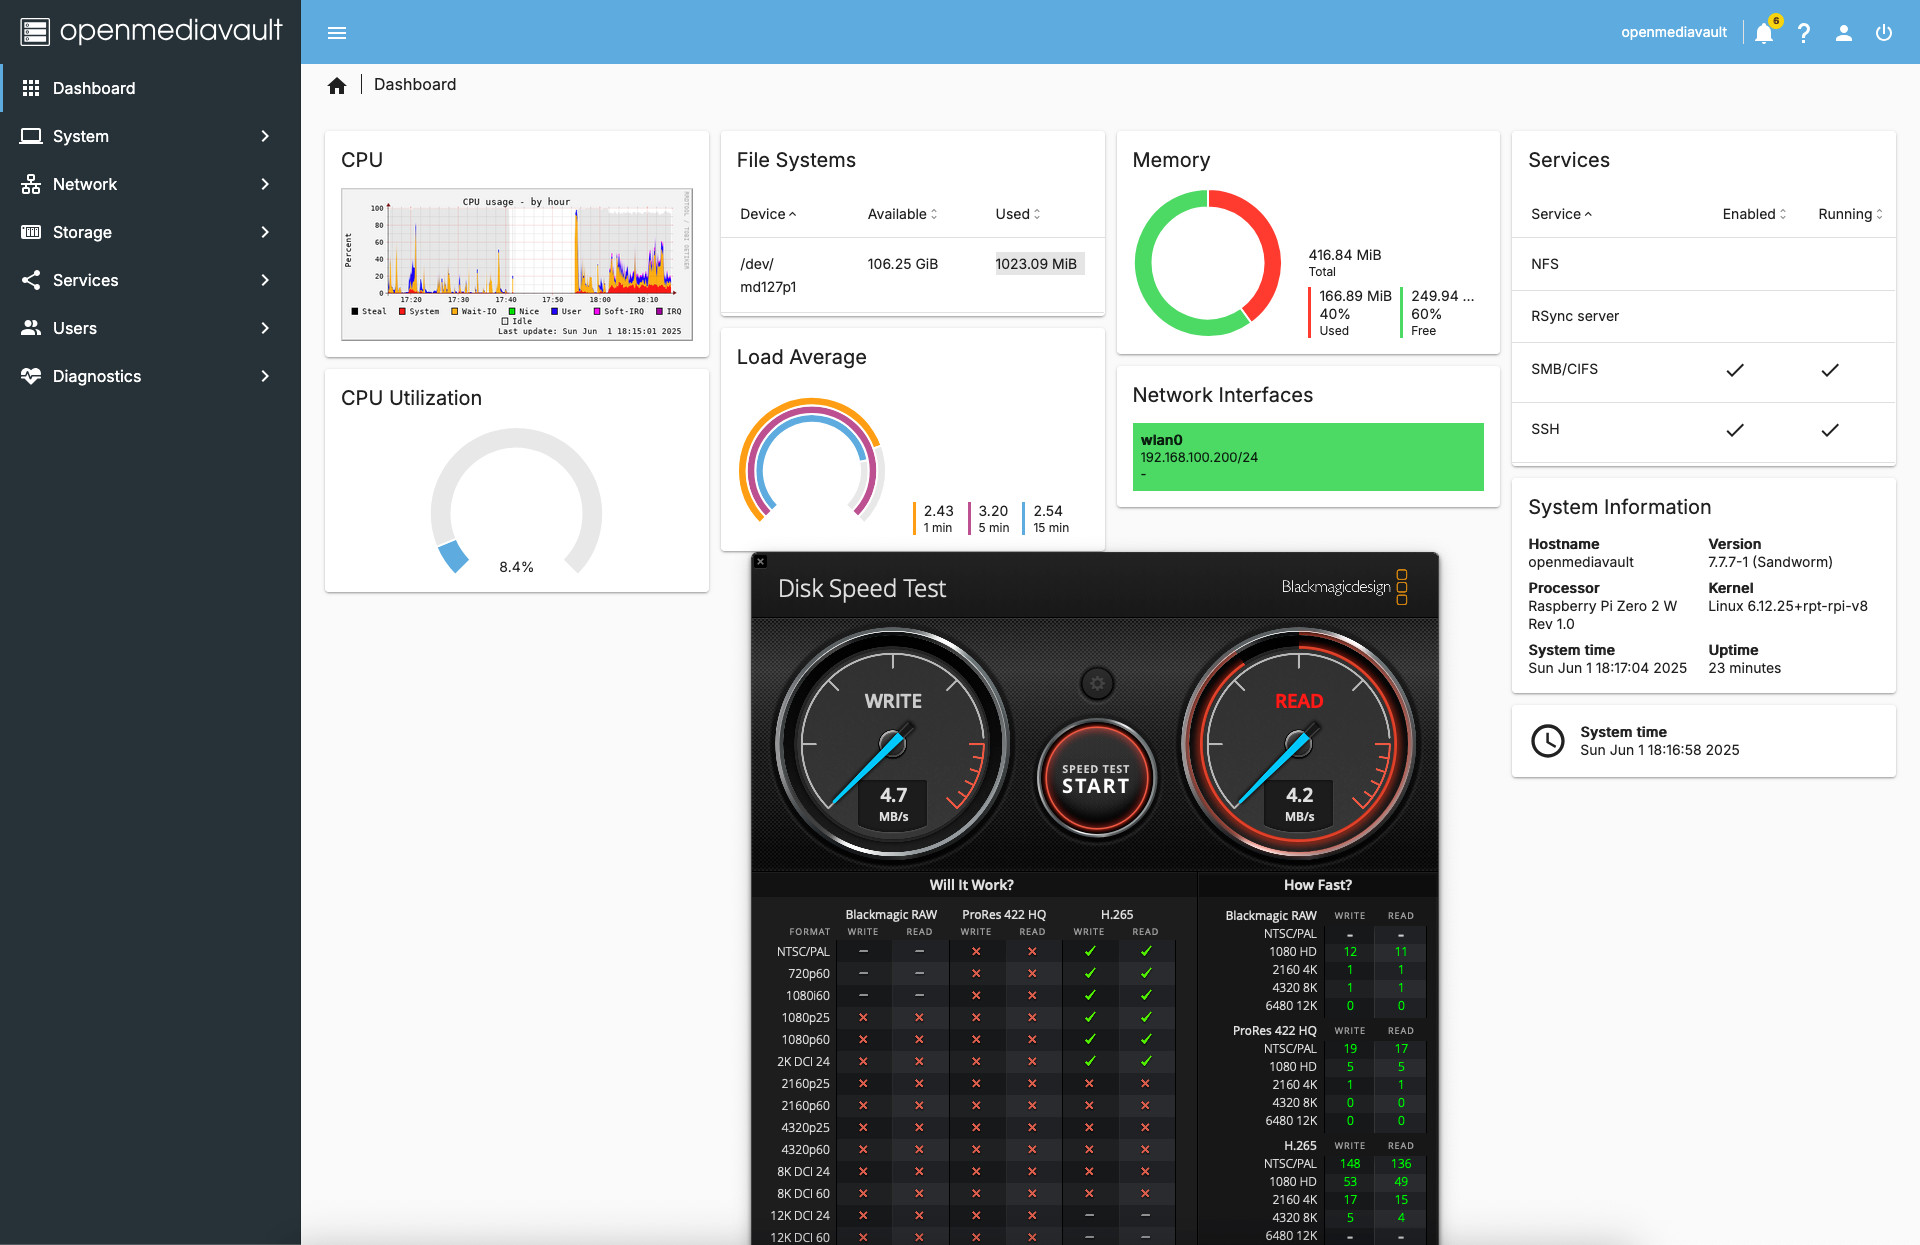Open the Users menu item

coord(150,328)
